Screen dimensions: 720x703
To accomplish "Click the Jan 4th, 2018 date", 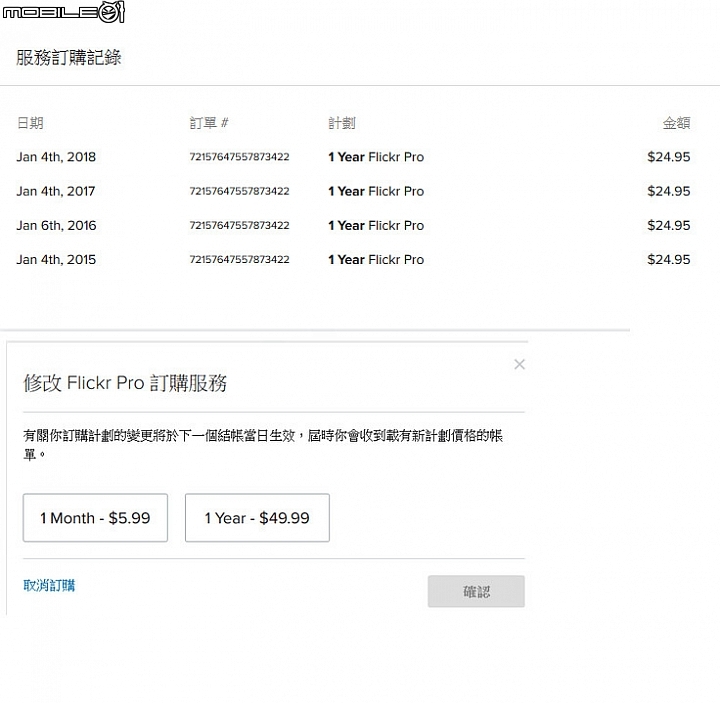I will click(x=56, y=157).
